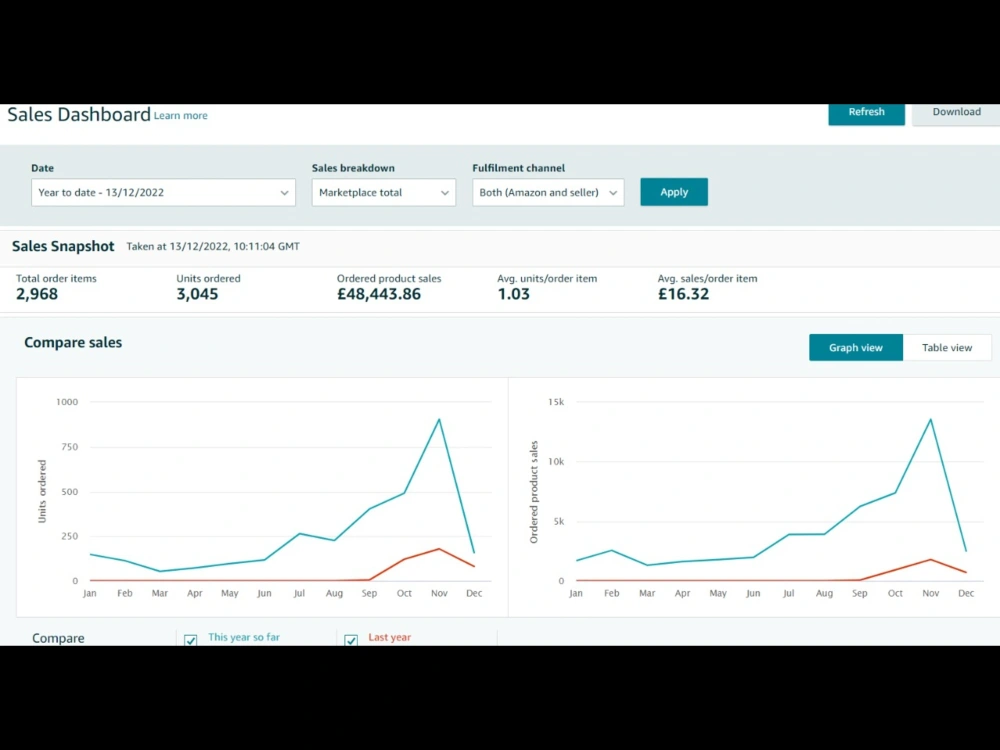Apply the selected dashboard filters

tap(673, 192)
